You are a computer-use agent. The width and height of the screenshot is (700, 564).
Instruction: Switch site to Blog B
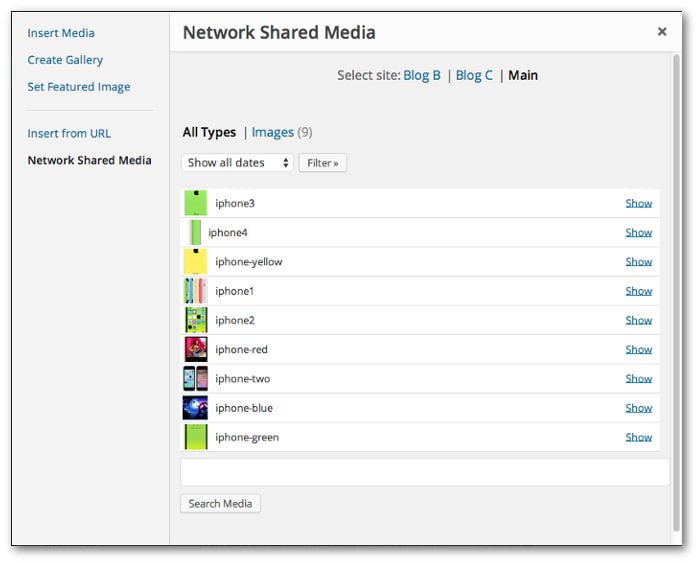click(422, 75)
